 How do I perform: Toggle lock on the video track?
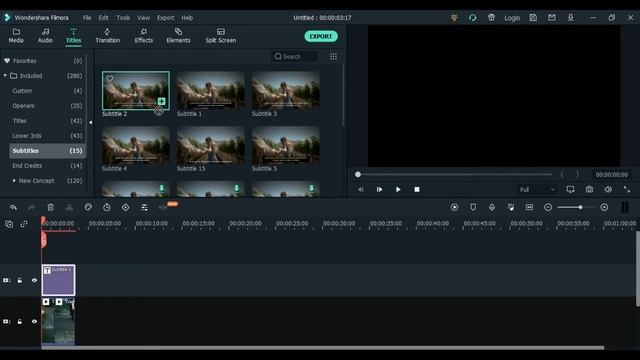click(x=20, y=322)
